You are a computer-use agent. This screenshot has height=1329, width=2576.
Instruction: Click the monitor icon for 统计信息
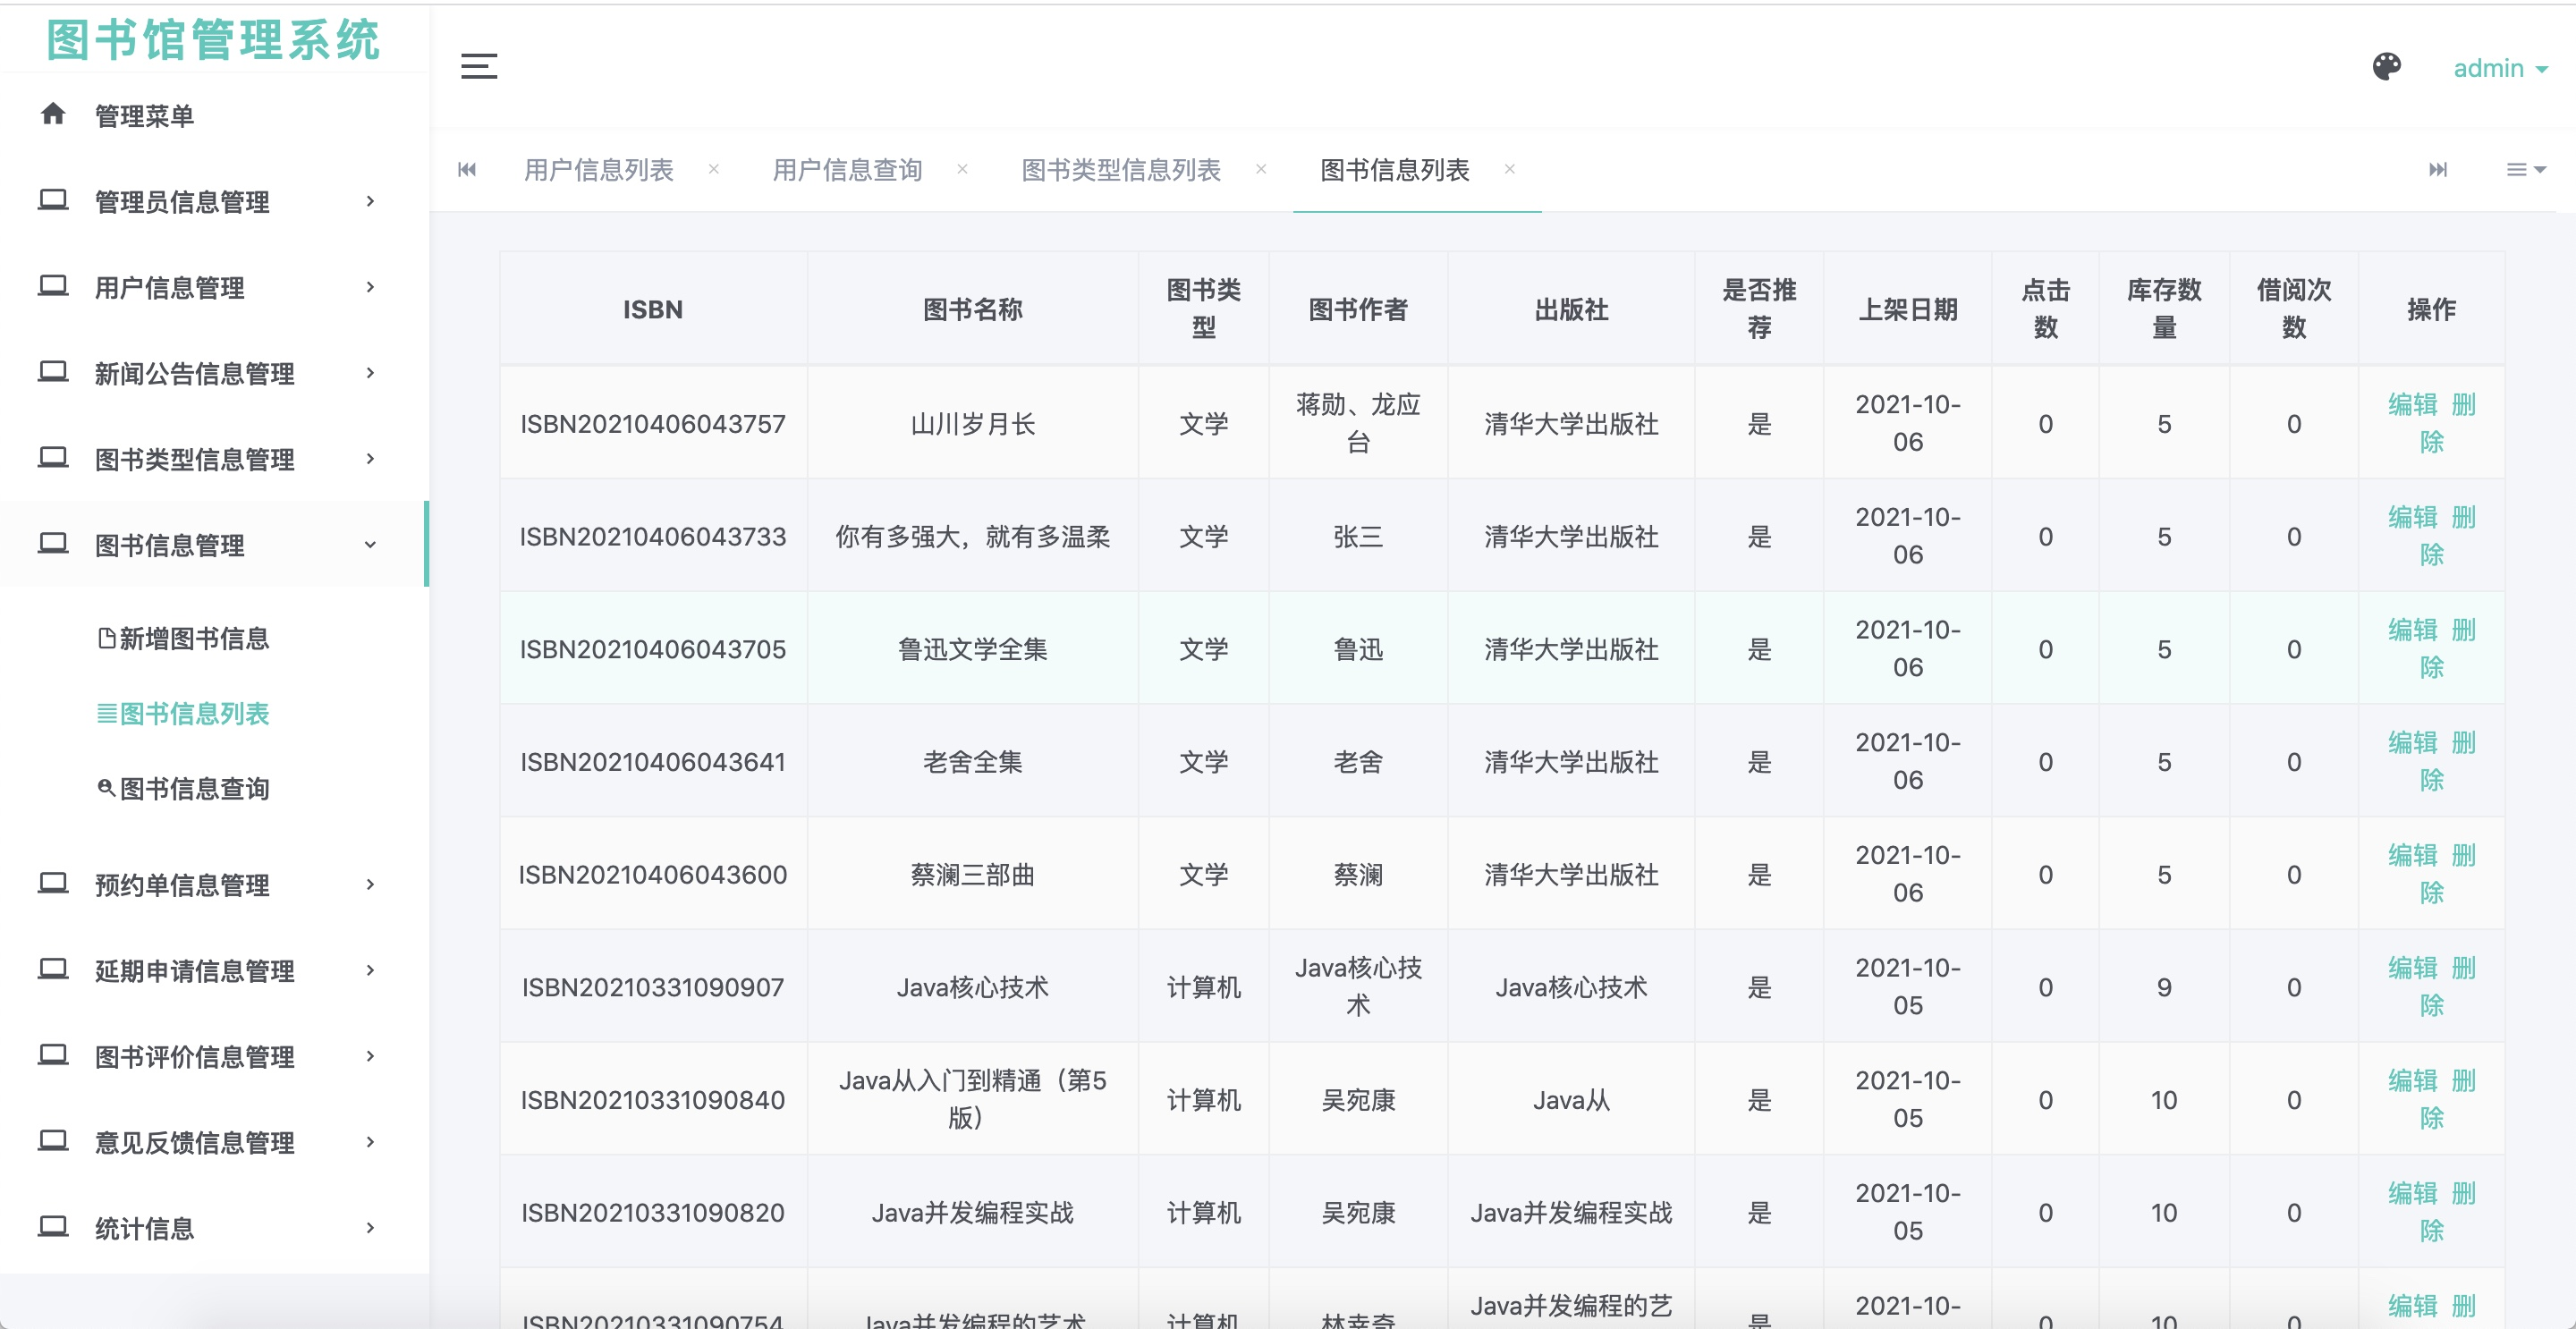pos(53,1227)
